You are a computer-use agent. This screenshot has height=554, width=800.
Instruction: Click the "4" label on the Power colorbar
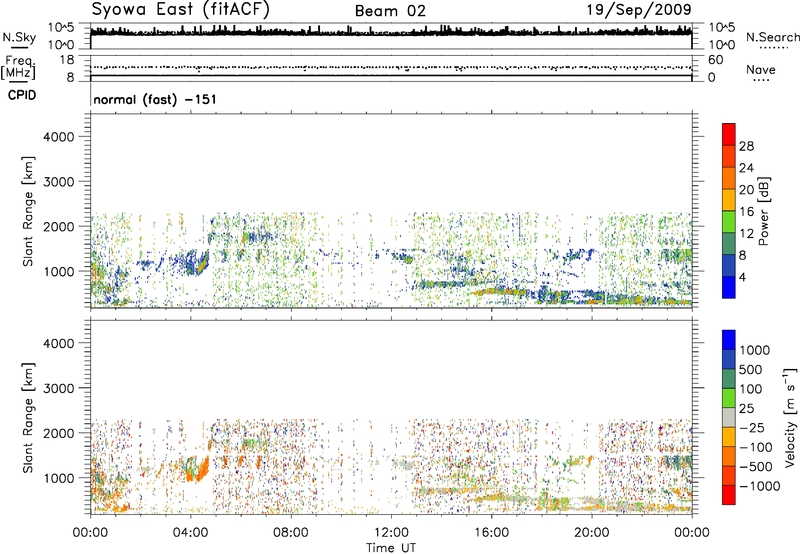point(743,277)
